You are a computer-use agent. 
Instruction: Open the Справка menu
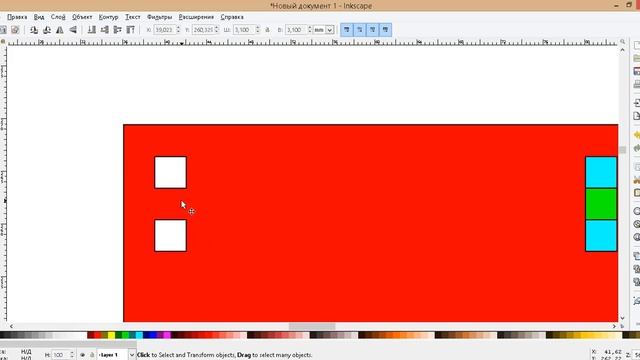pos(232,17)
